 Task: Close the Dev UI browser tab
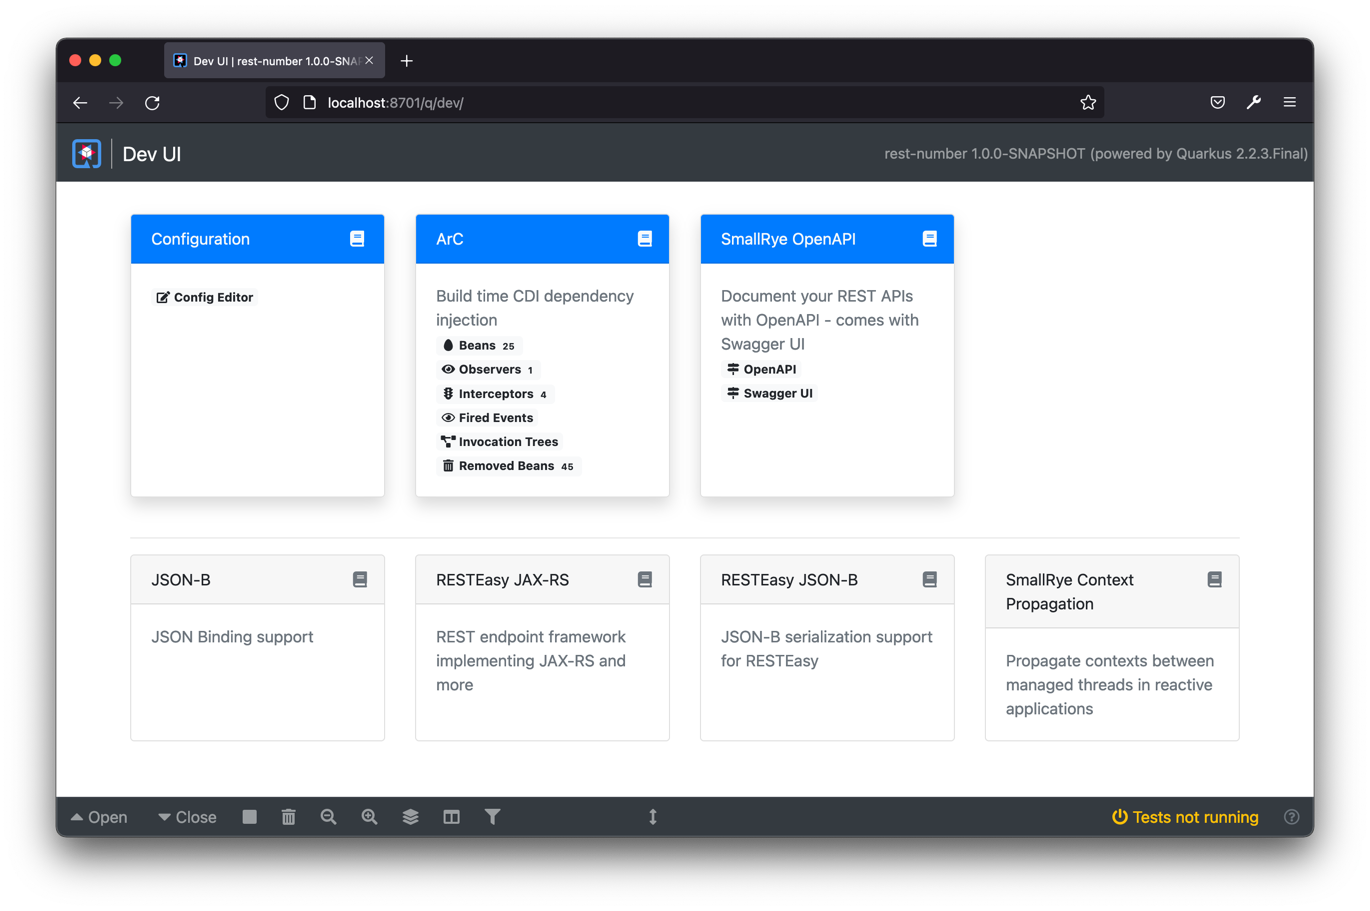point(369,61)
